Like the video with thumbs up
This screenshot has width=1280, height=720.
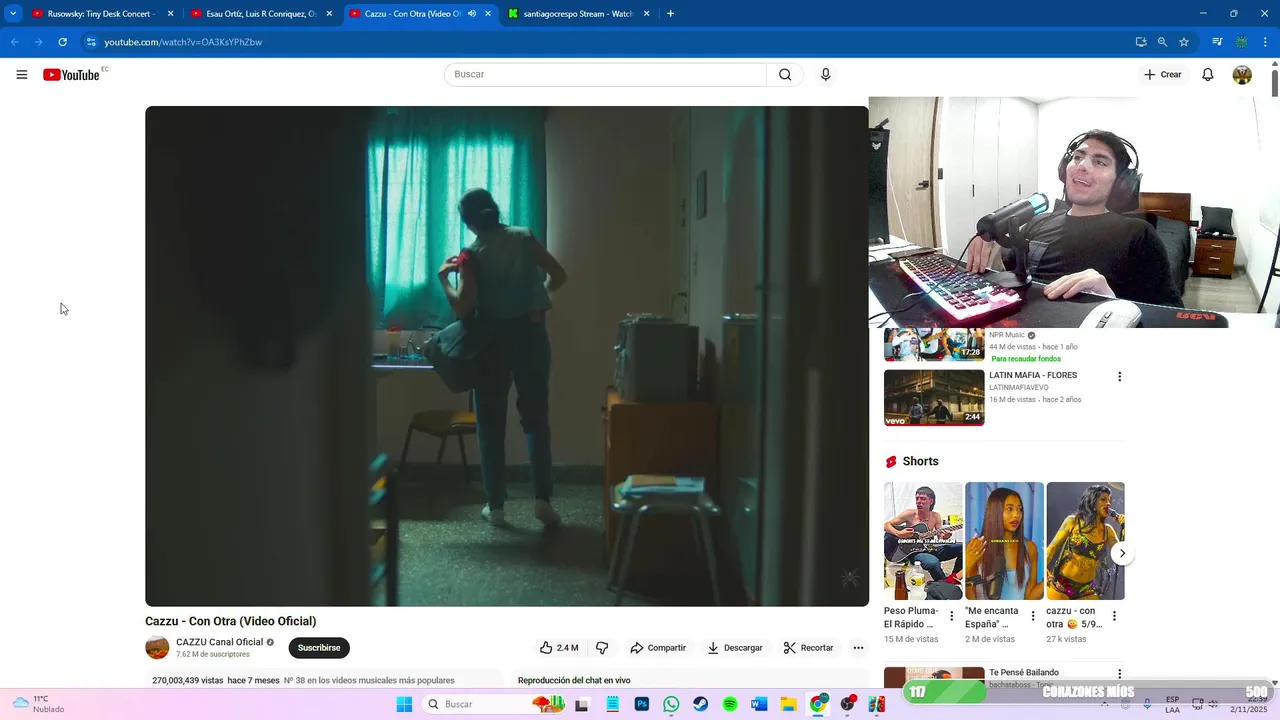(x=559, y=648)
